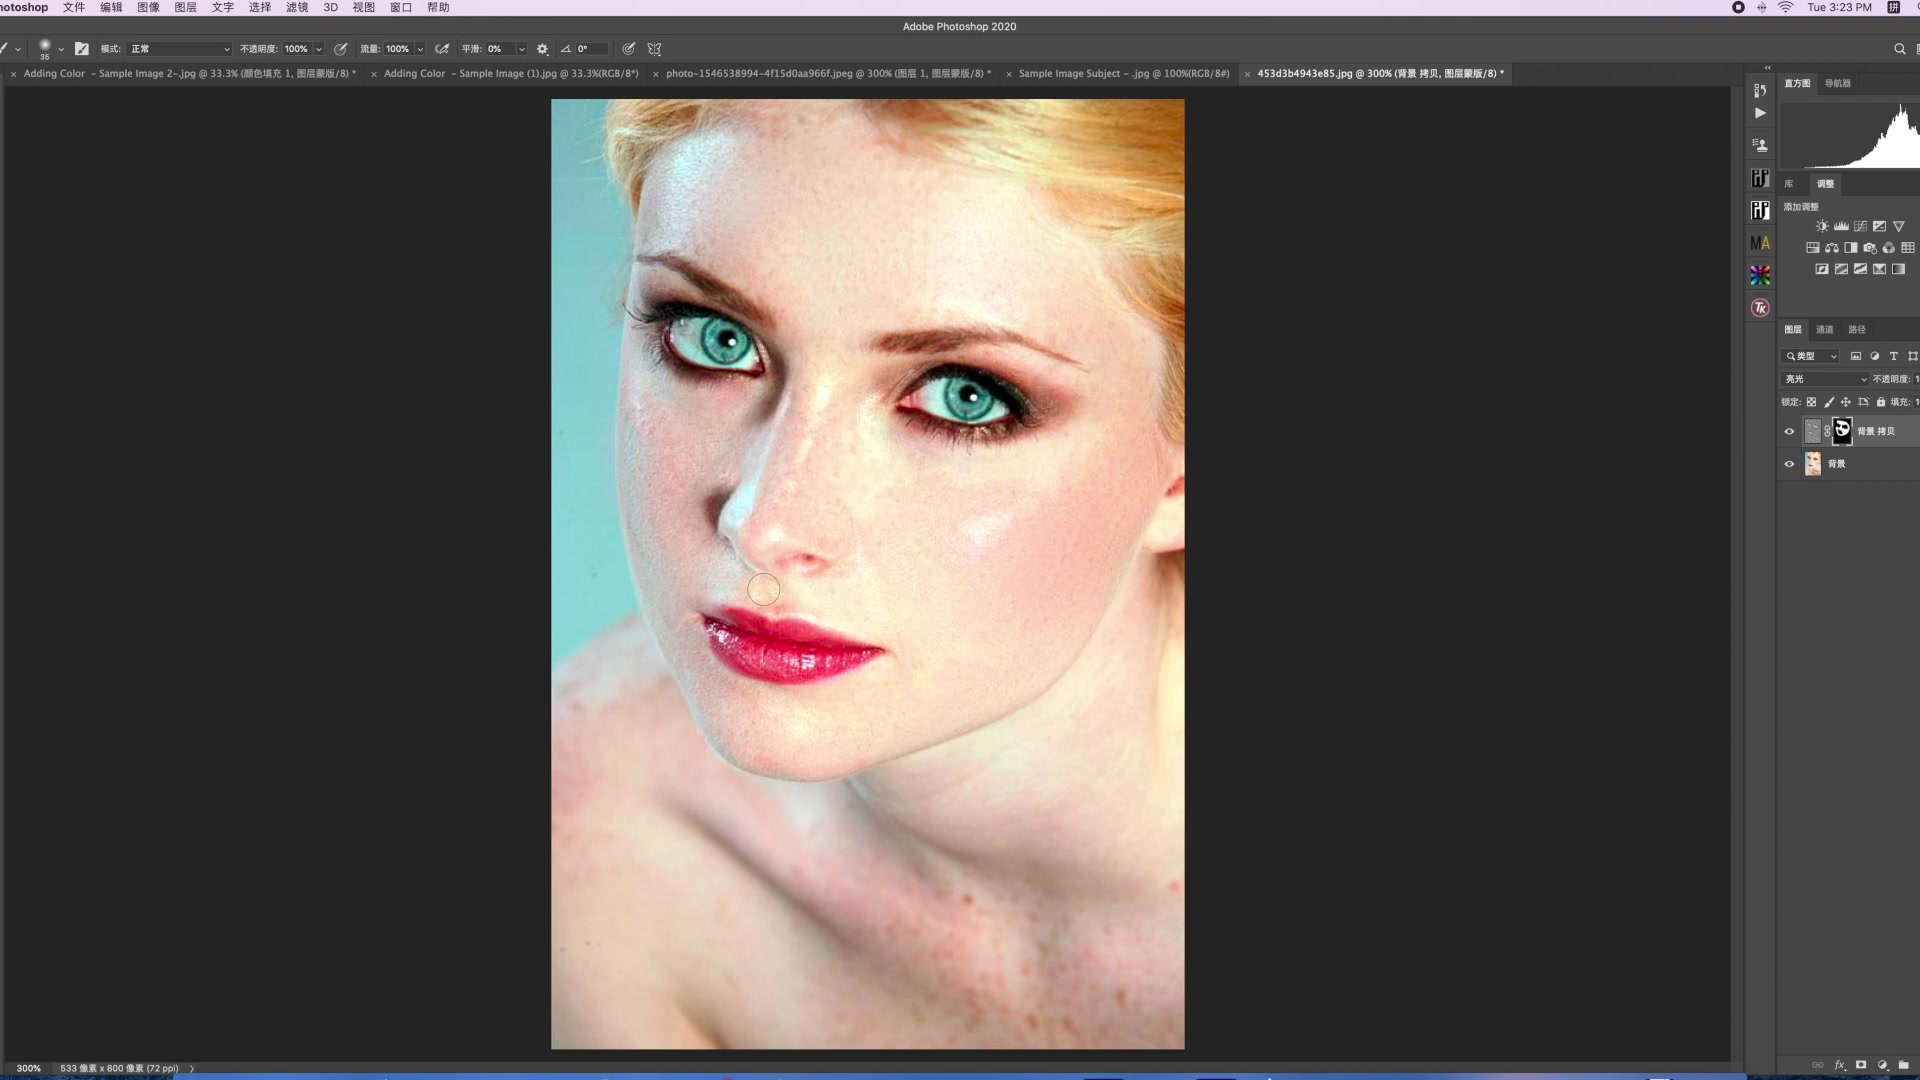This screenshot has height=1080, width=1920.
Task: Click the symmetry butterfly icon
Action: (x=655, y=49)
